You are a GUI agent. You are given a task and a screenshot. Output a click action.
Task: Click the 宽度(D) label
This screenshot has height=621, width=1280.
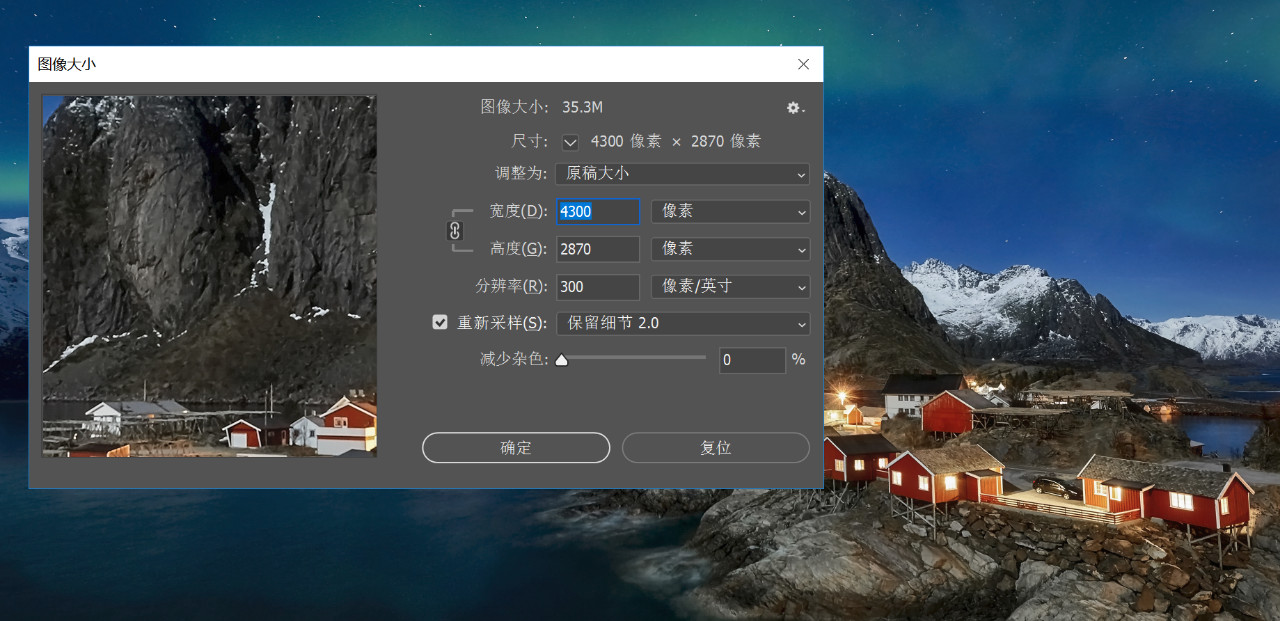(518, 212)
